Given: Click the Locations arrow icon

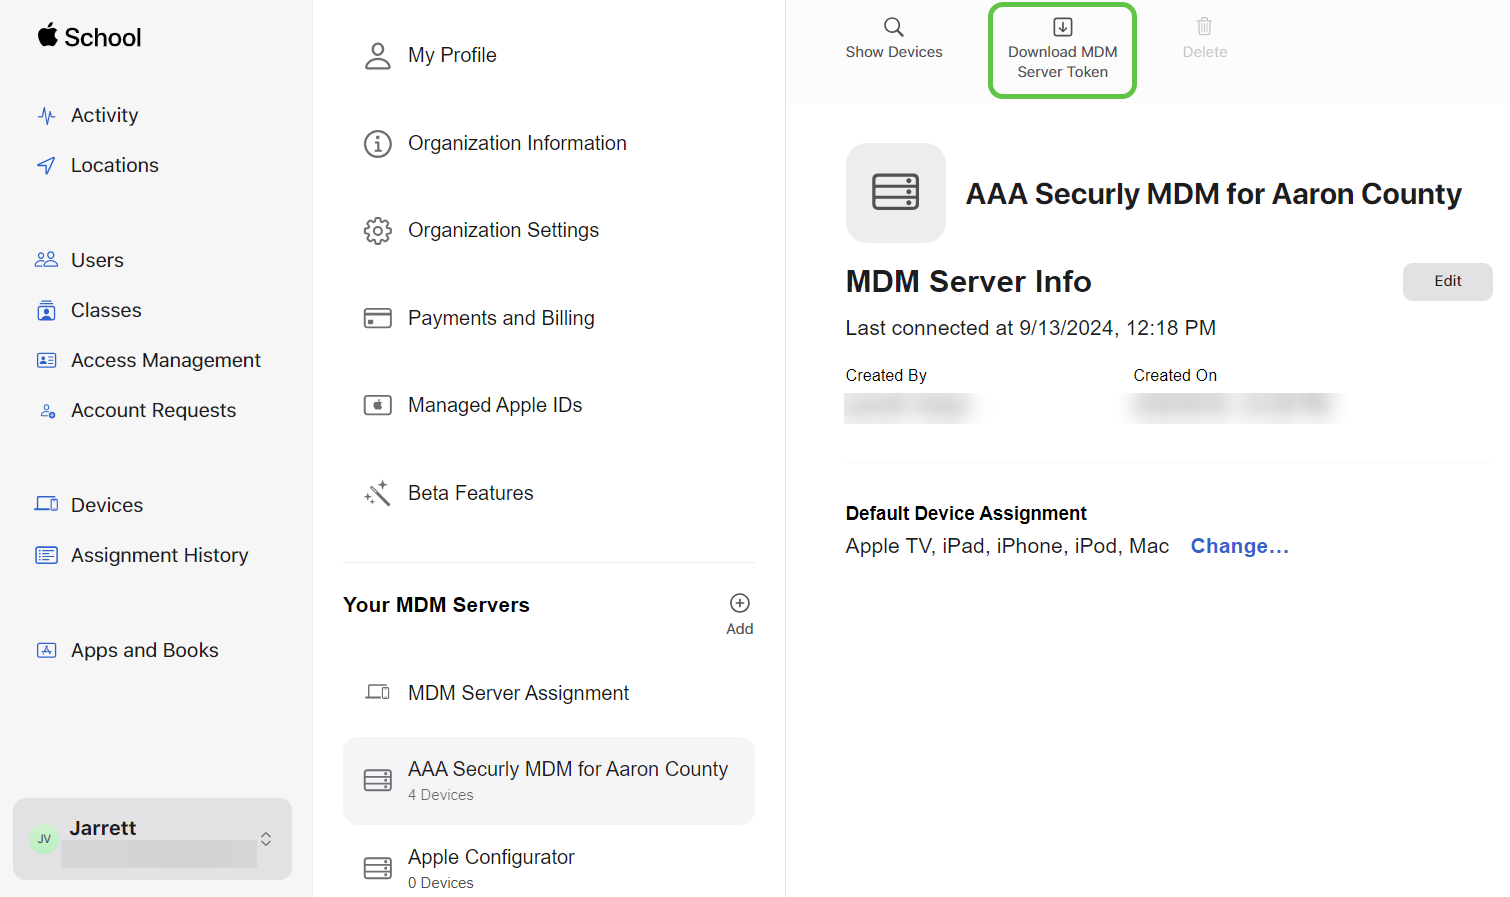Looking at the screenshot, I should (x=46, y=166).
